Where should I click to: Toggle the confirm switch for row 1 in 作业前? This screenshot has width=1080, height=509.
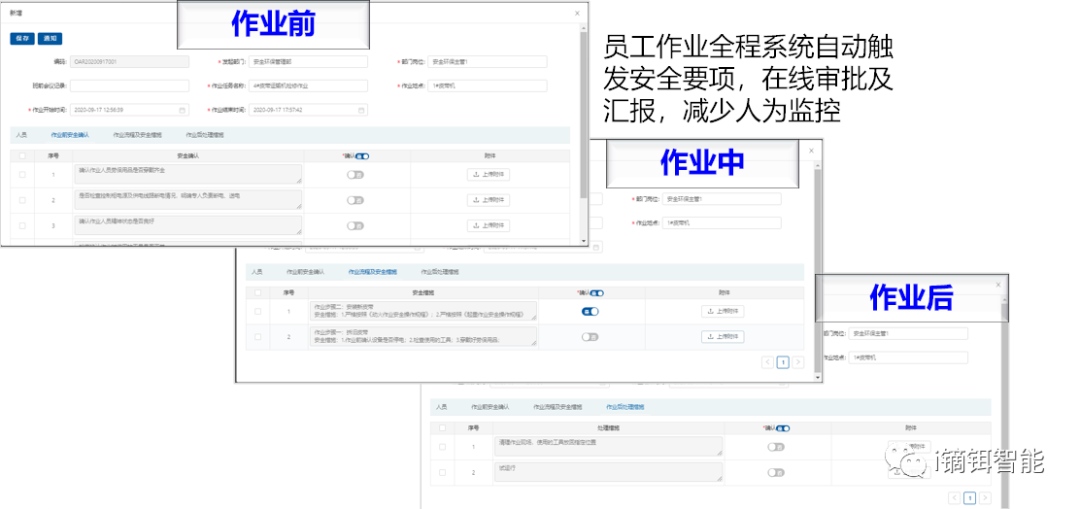tap(355, 173)
